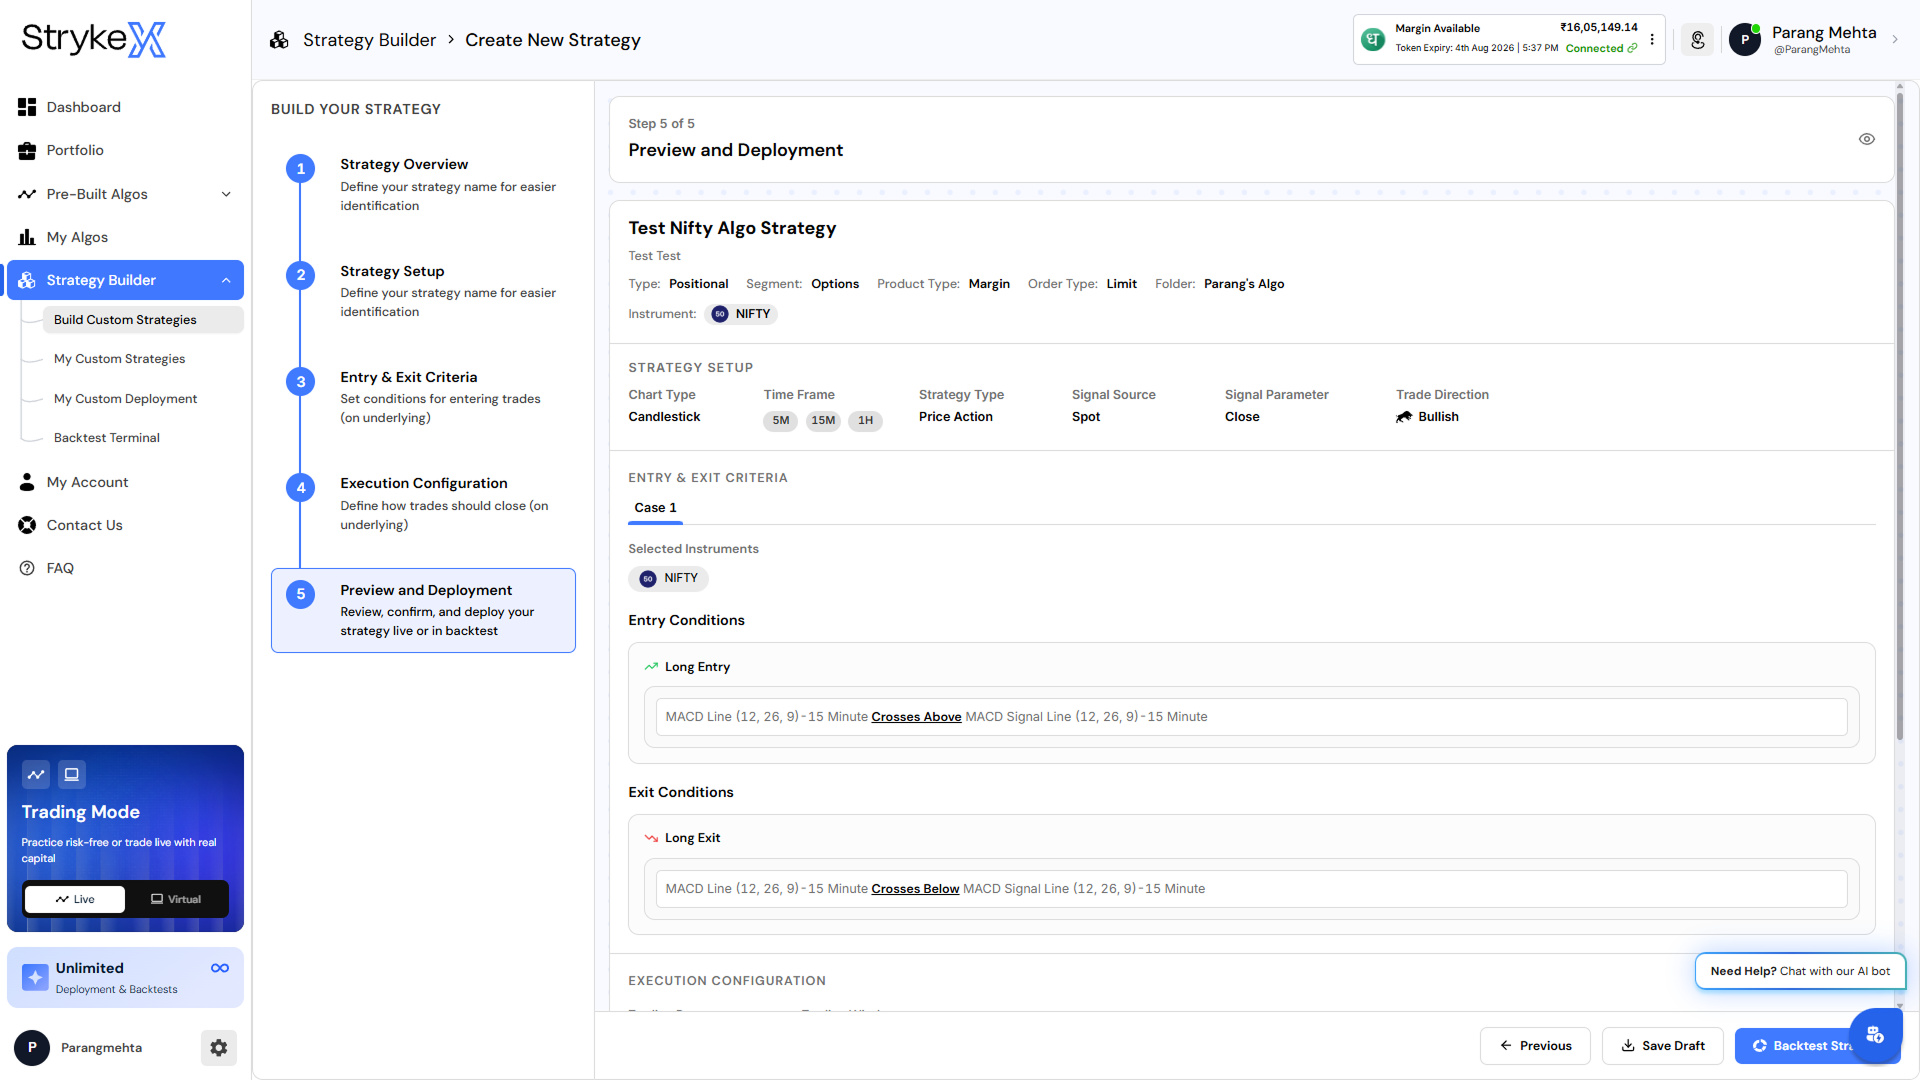Toggle the preview eye icon
The height and width of the screenshot is (1080, 1920).
point(1866,139)
